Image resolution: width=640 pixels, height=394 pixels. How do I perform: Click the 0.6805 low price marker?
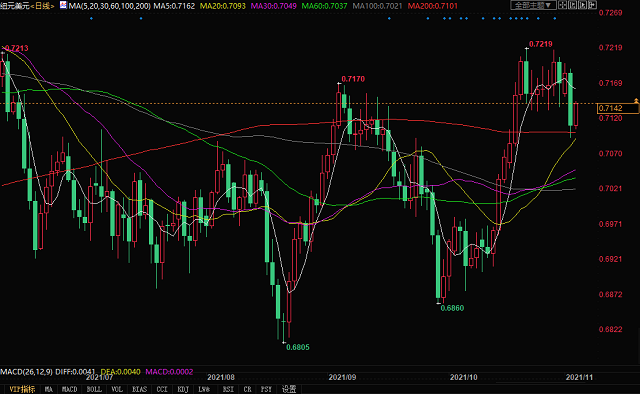298,347
